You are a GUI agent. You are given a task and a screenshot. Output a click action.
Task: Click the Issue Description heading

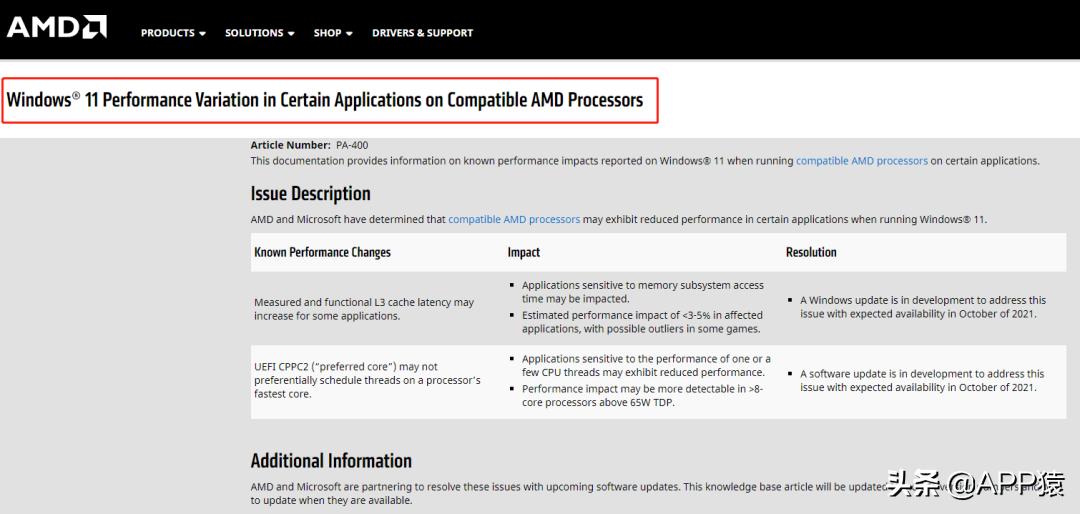pyautogui.click(x=310, y=194)
